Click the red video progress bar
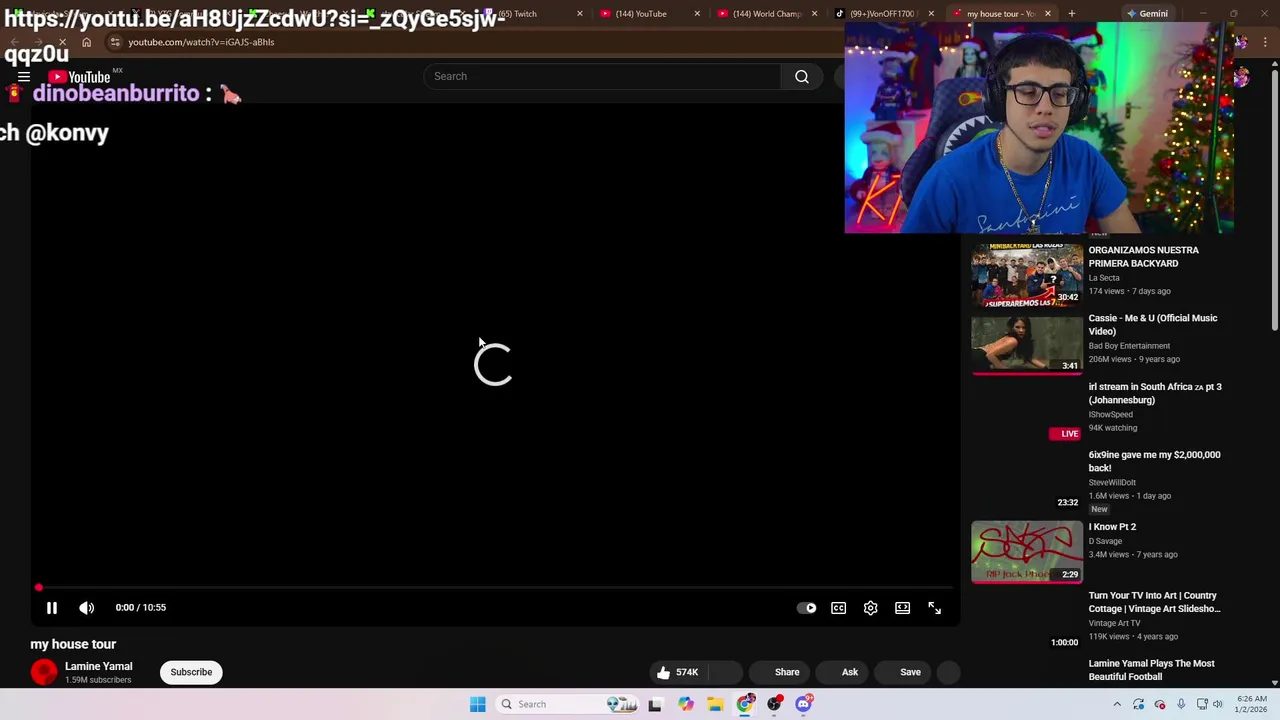Viewport: 1280px width, 720px height. 495,588
